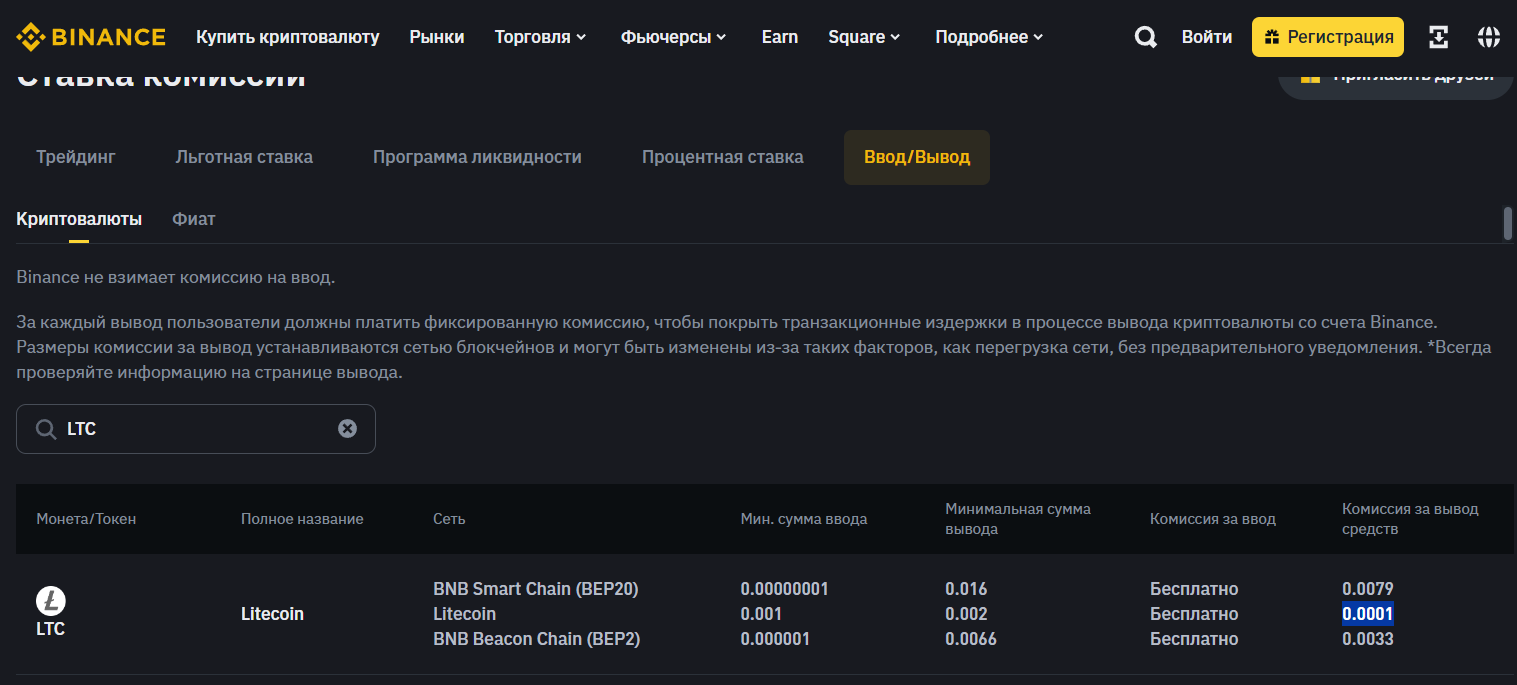Click the Мин. сумма ввода header

tap(804, 519)
